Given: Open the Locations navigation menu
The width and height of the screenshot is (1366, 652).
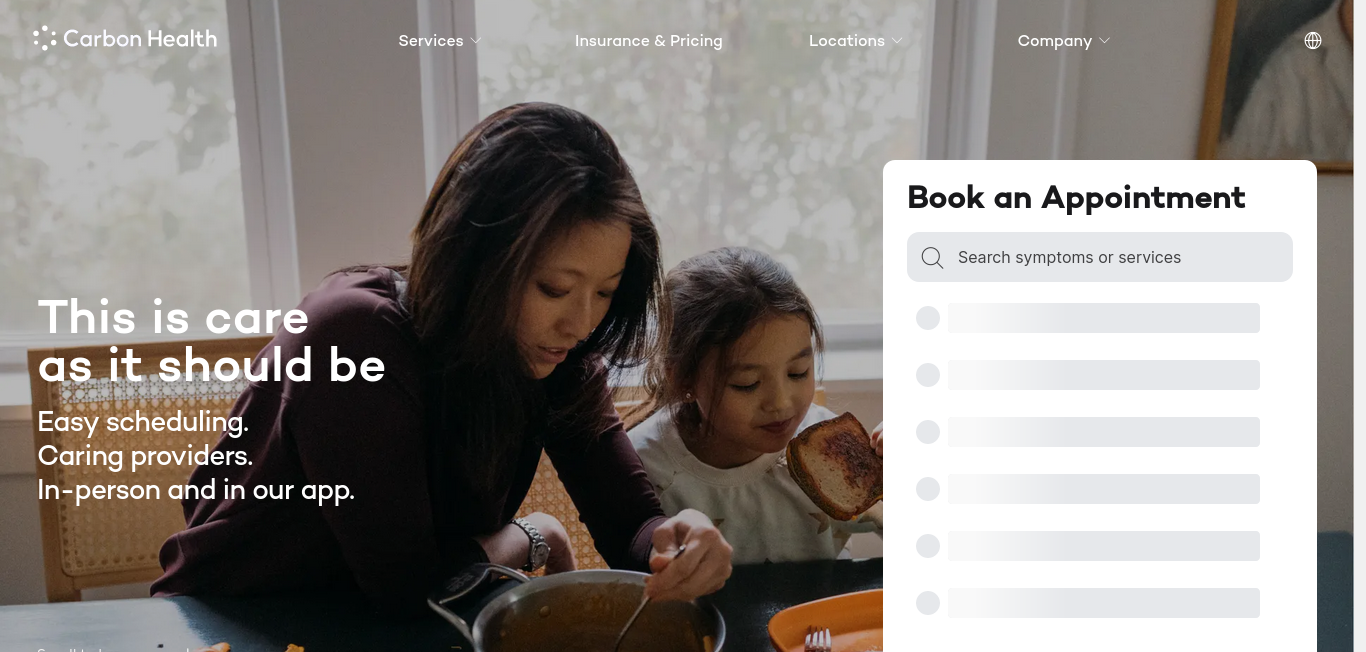Looking at the screenshot, I should pyautogui.click(x=847, y=41).
